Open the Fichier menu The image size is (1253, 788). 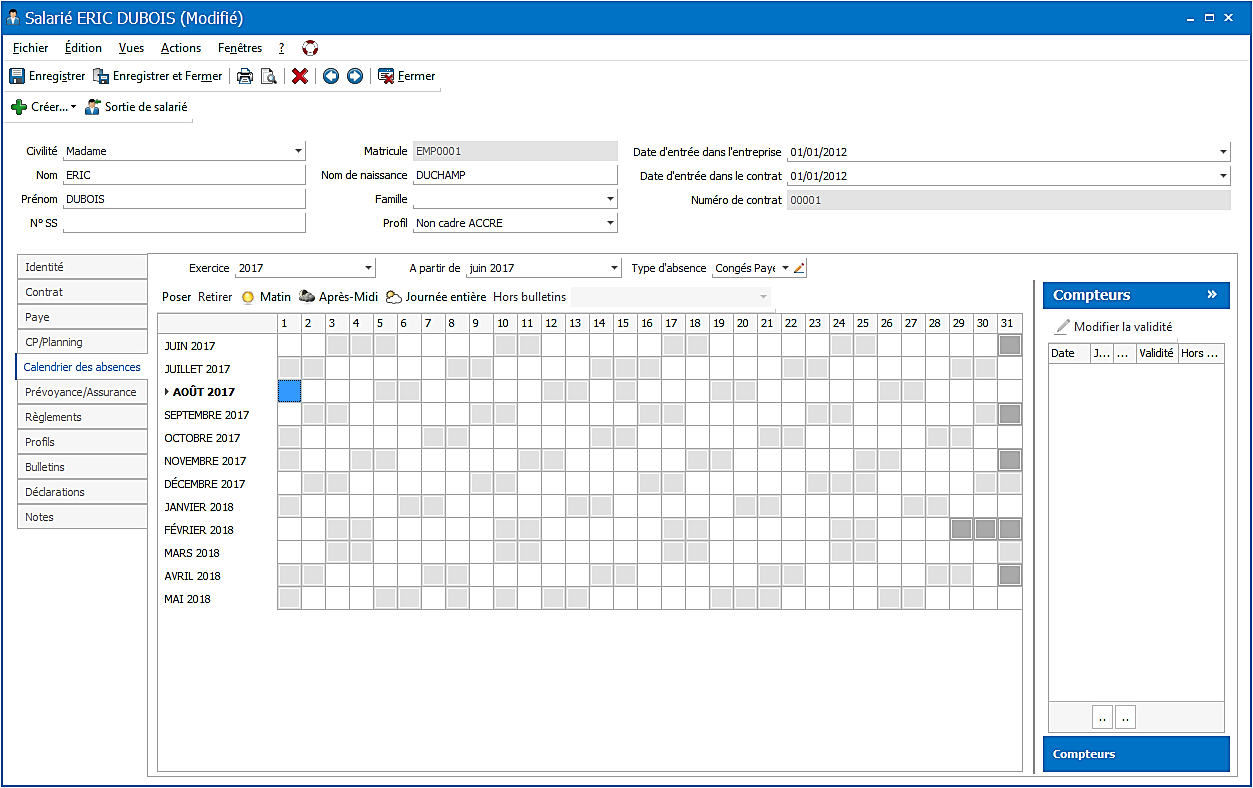click(x=31, y=48)
